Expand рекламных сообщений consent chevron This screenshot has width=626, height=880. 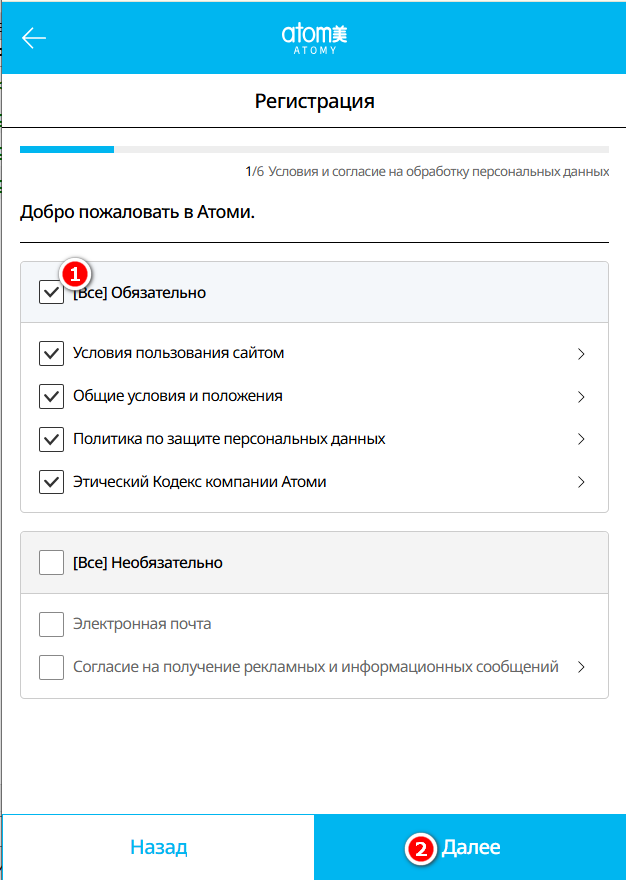[581, 667]
